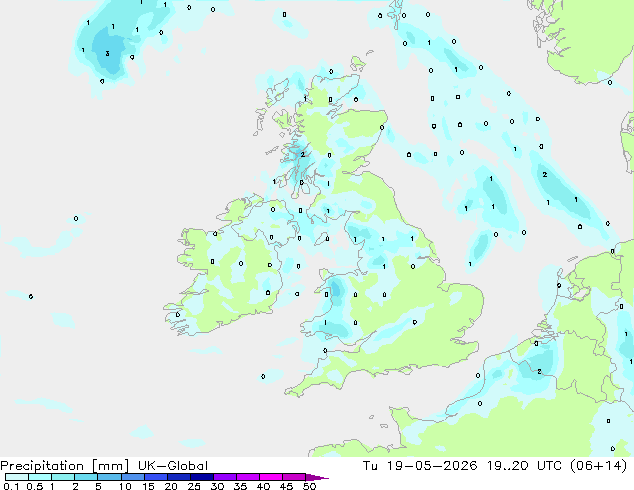Click the "2" value in eastern North Sea

coord(545,174)
